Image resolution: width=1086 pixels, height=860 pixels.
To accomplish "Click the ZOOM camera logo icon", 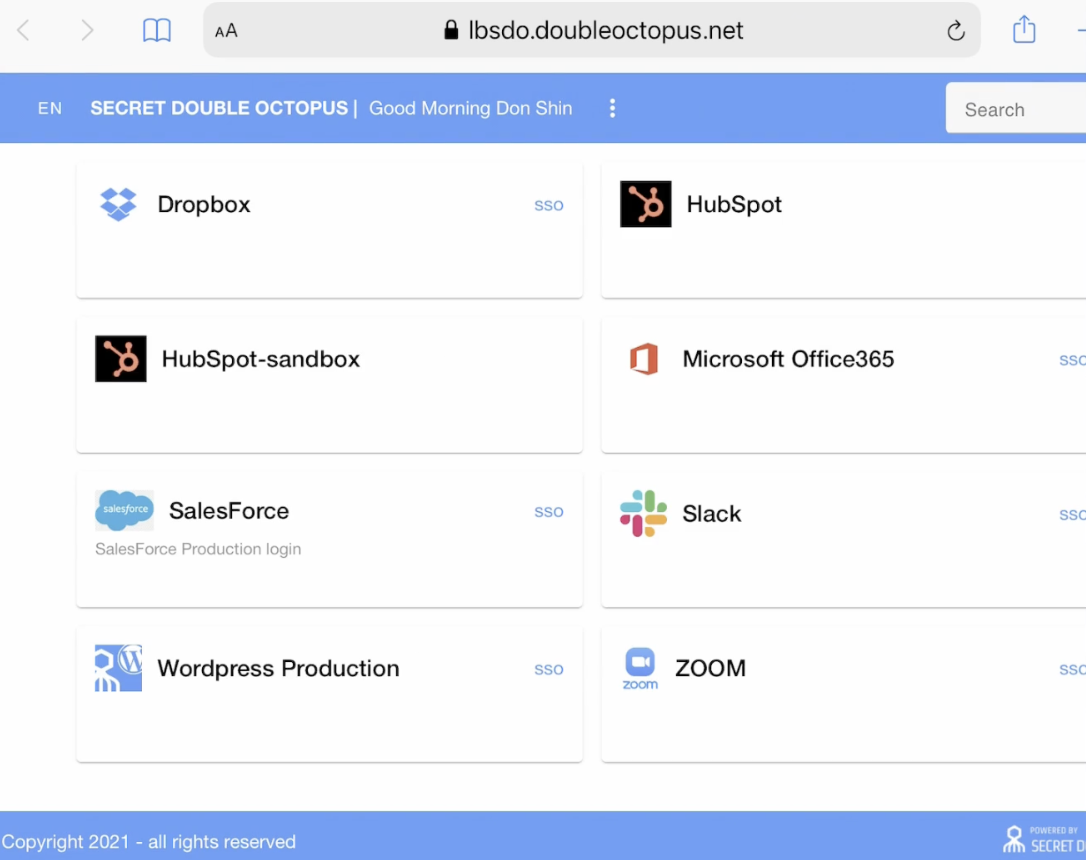I will 640,669.
